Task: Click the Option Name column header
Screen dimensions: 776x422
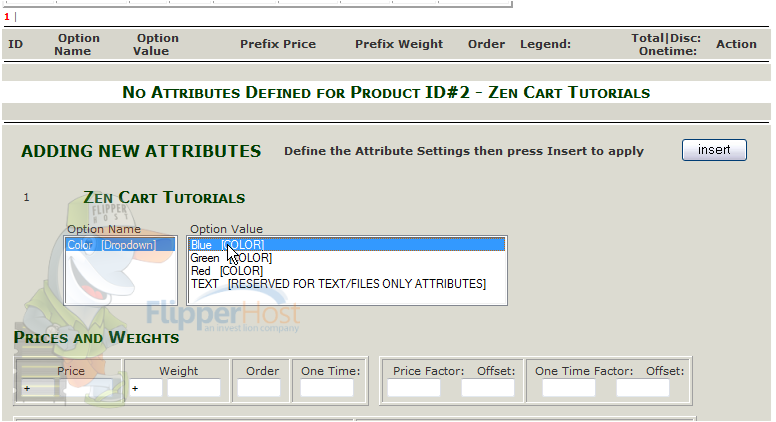Action: 76,45
